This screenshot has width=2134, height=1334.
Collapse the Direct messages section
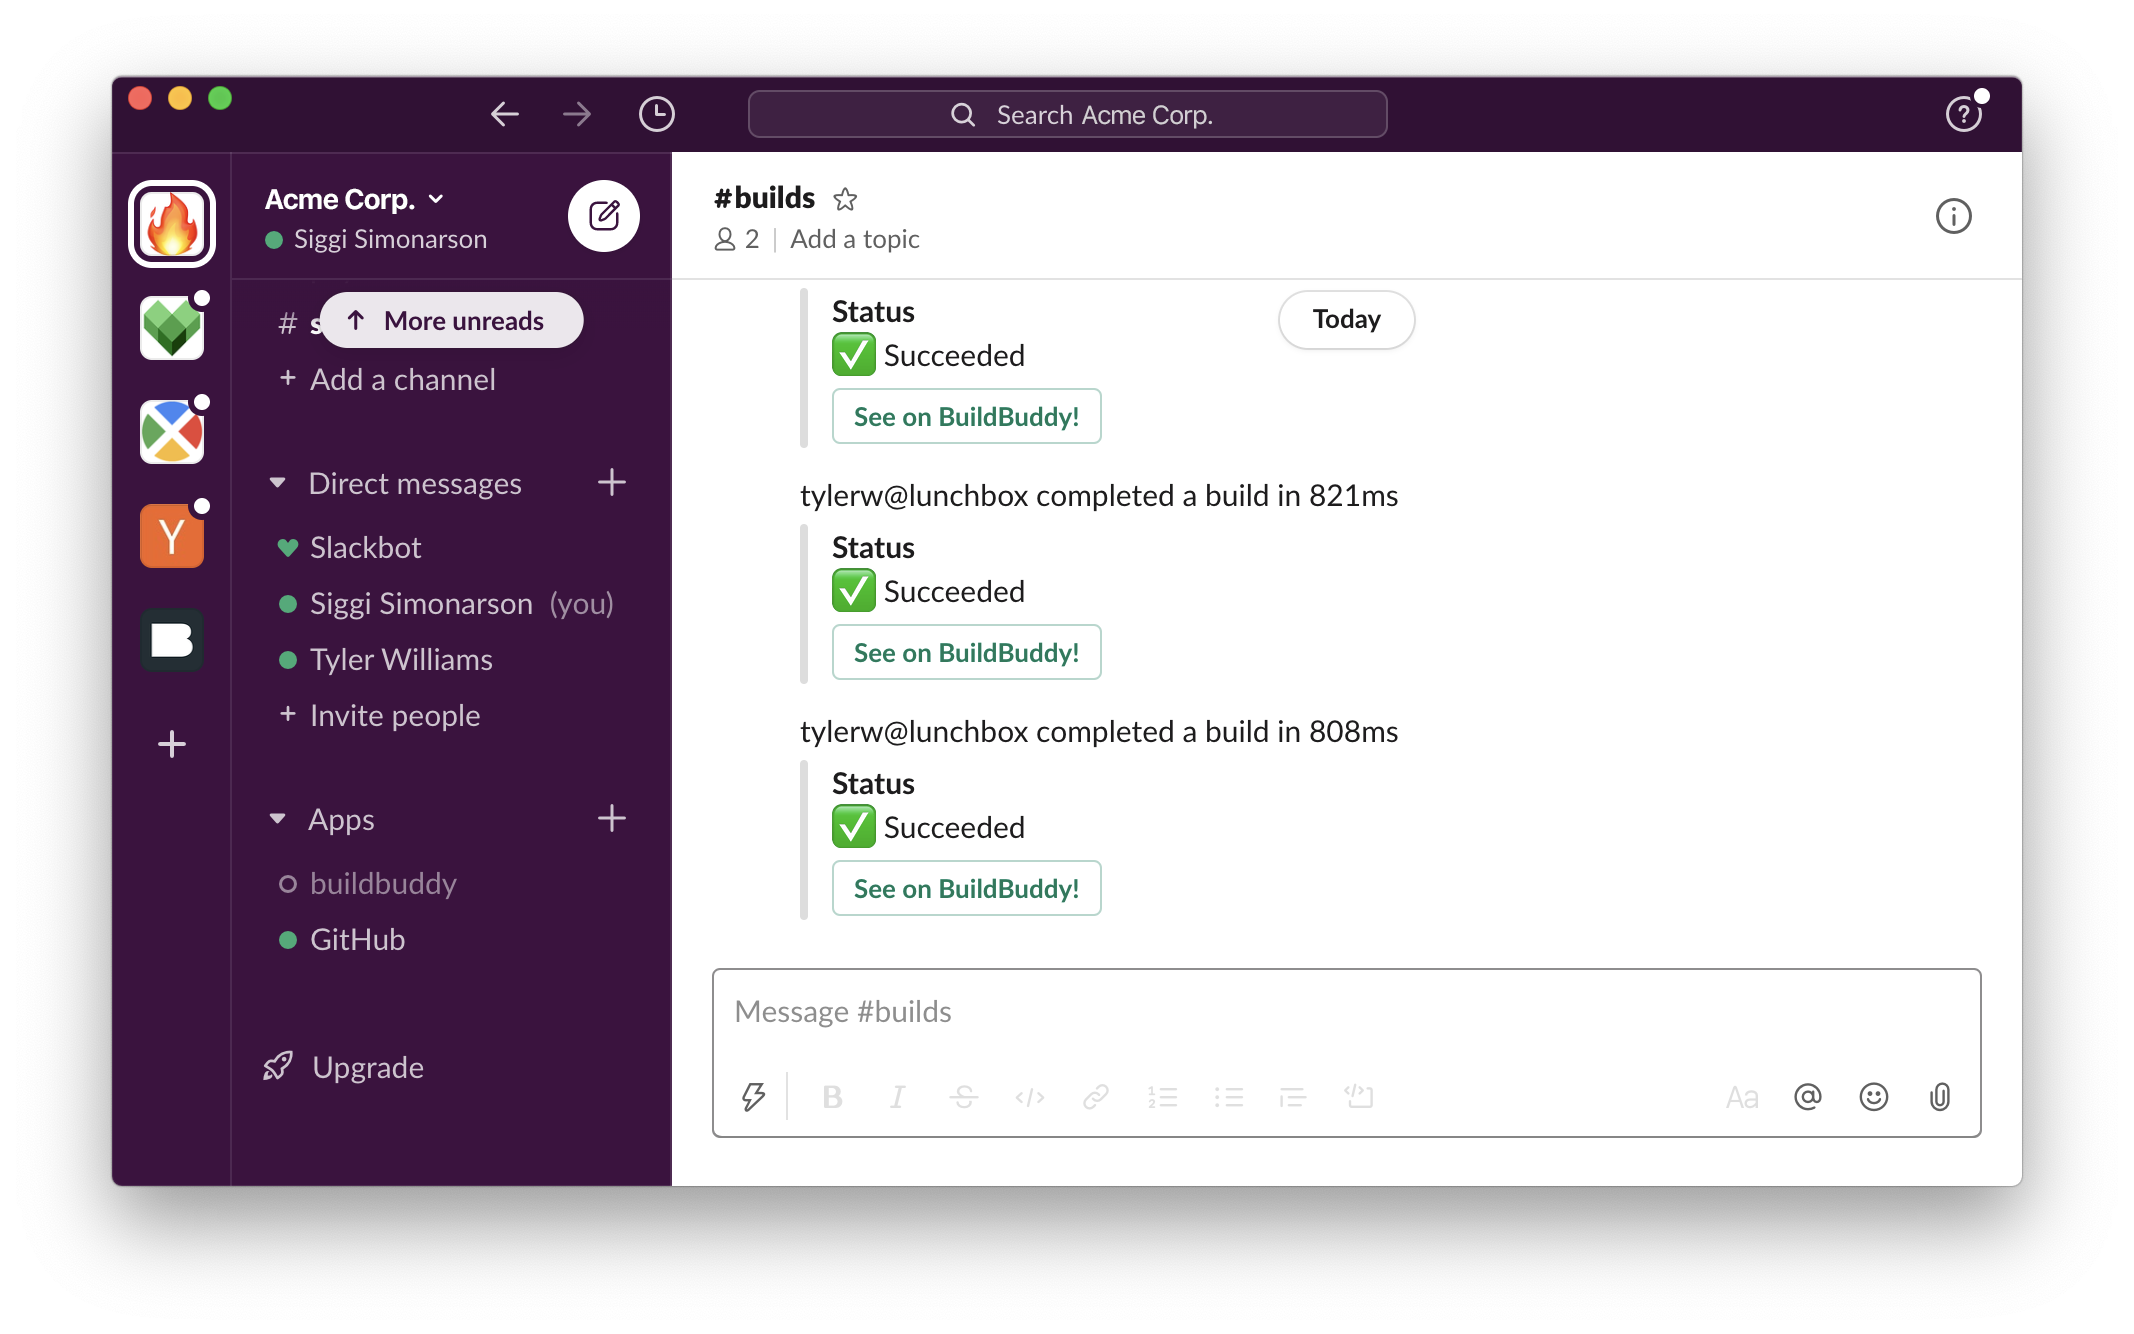[277, 484]
